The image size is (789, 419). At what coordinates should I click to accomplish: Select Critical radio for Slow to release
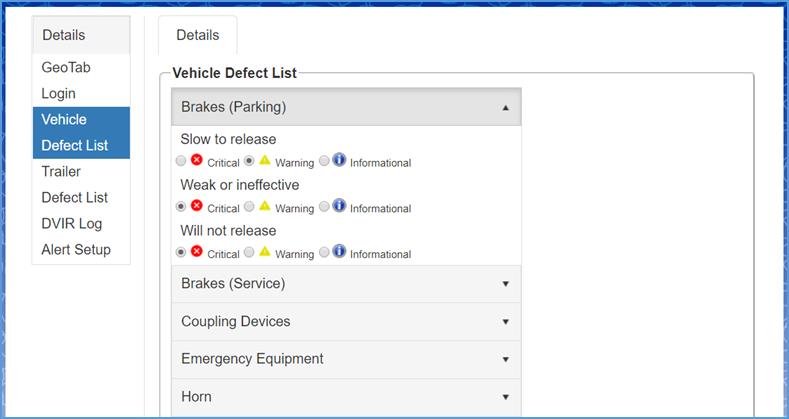pyautogui.click(x=181, y=161)
